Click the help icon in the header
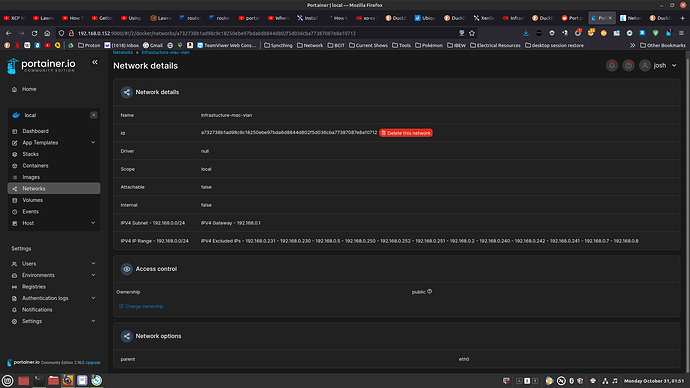The image size is (690, 388). [x=628, y=66]
